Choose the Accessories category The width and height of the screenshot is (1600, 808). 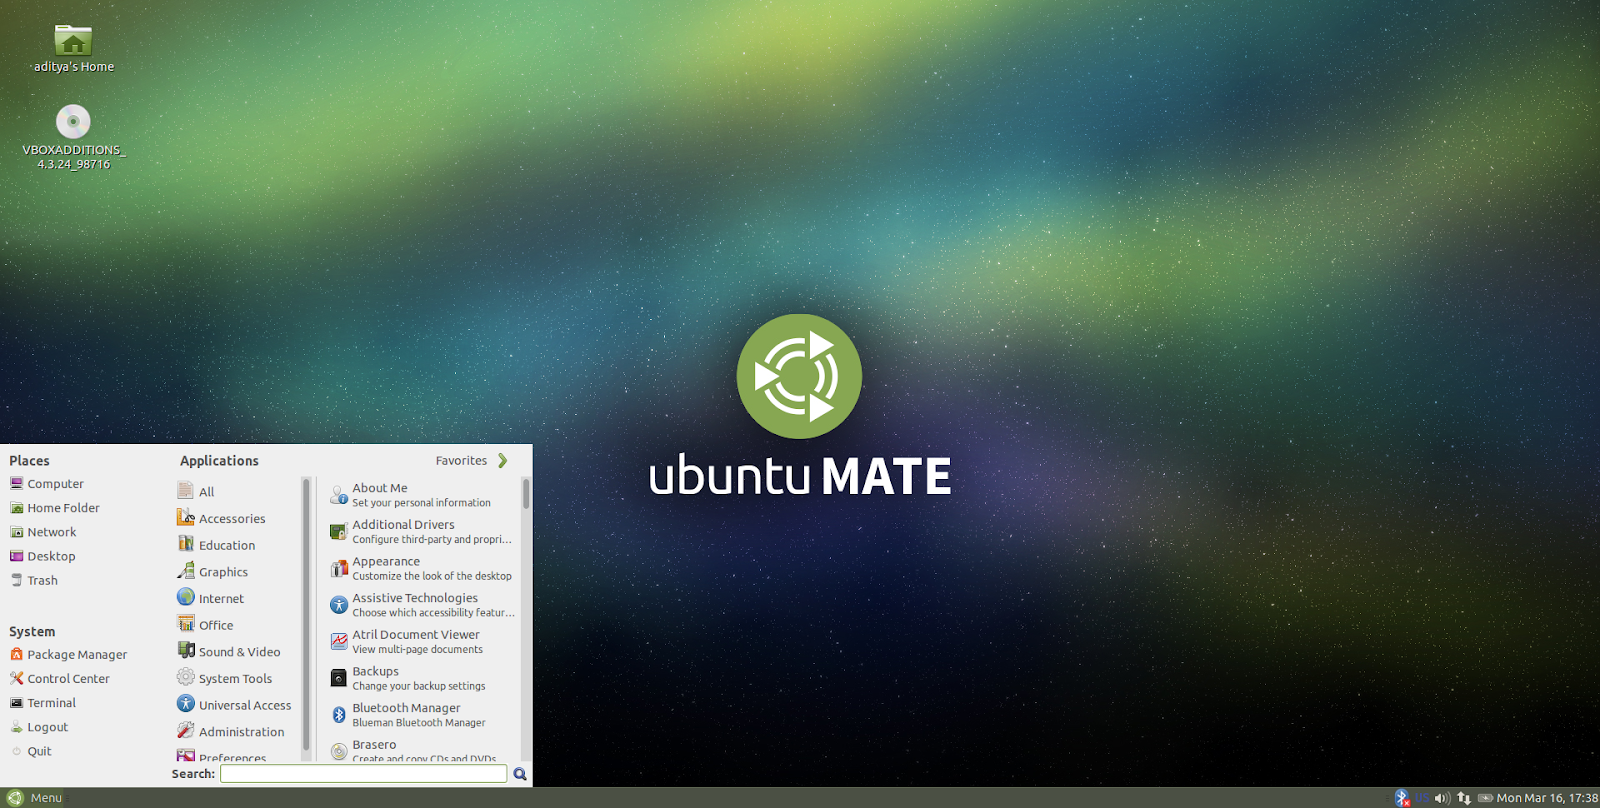tap(231, 519)
